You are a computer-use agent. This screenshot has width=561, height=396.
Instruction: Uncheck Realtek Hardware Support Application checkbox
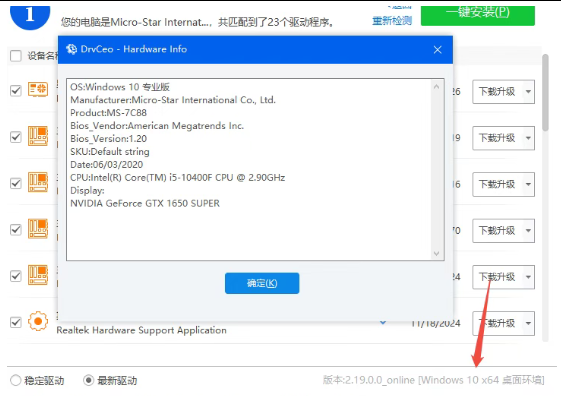pos(16,322)
